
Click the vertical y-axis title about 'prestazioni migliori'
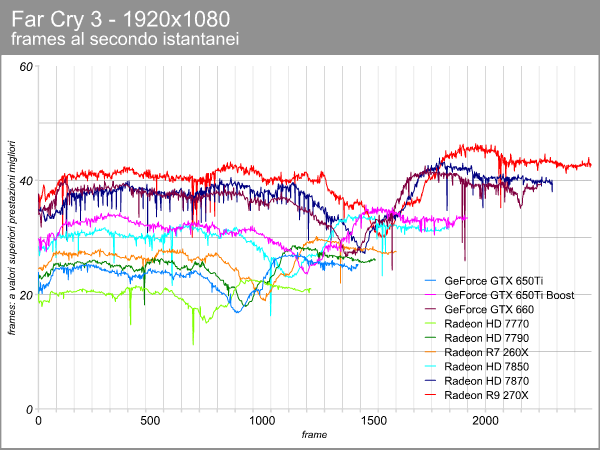[x=12, y=237]
